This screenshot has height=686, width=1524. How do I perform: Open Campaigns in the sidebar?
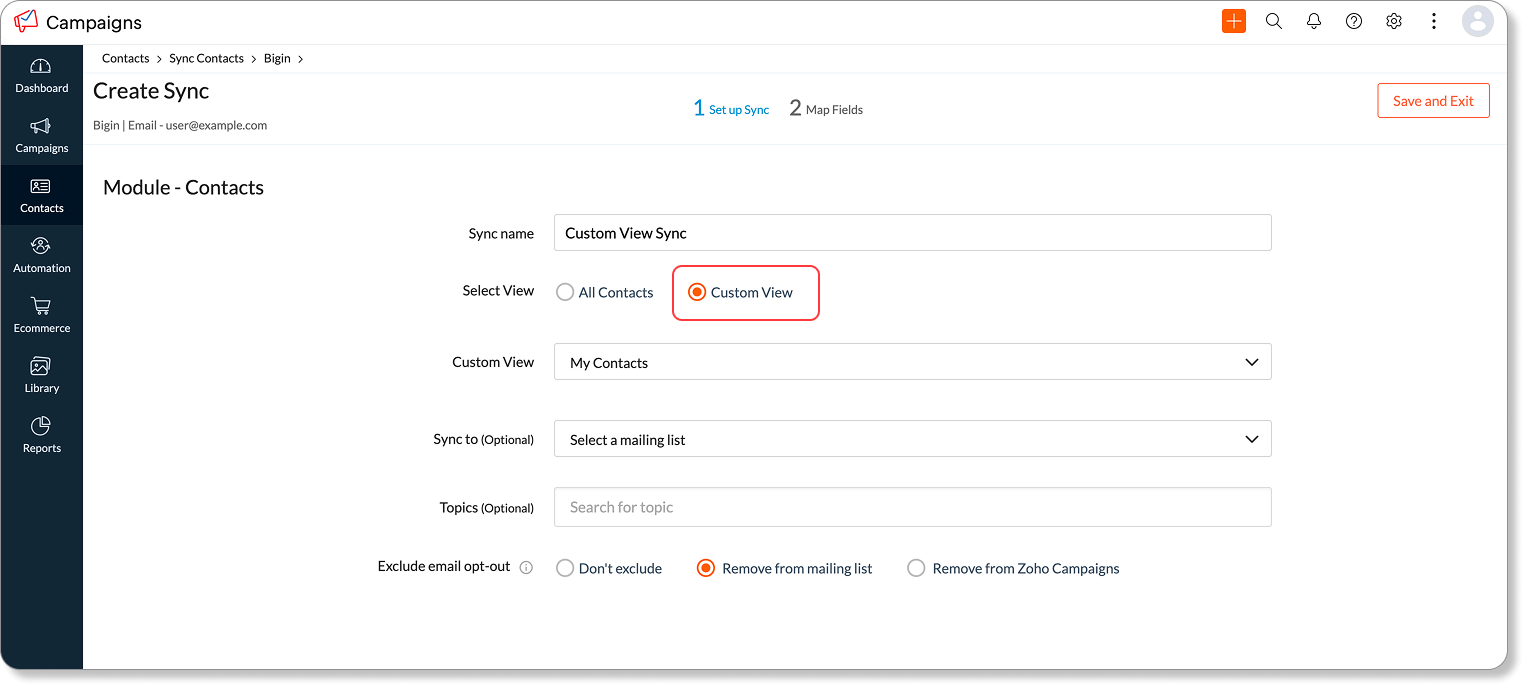42,136
